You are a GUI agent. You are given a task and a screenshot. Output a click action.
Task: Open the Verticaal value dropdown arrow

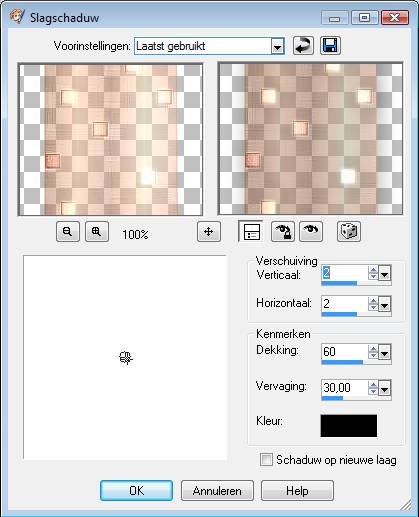click(x=384, y=274)
